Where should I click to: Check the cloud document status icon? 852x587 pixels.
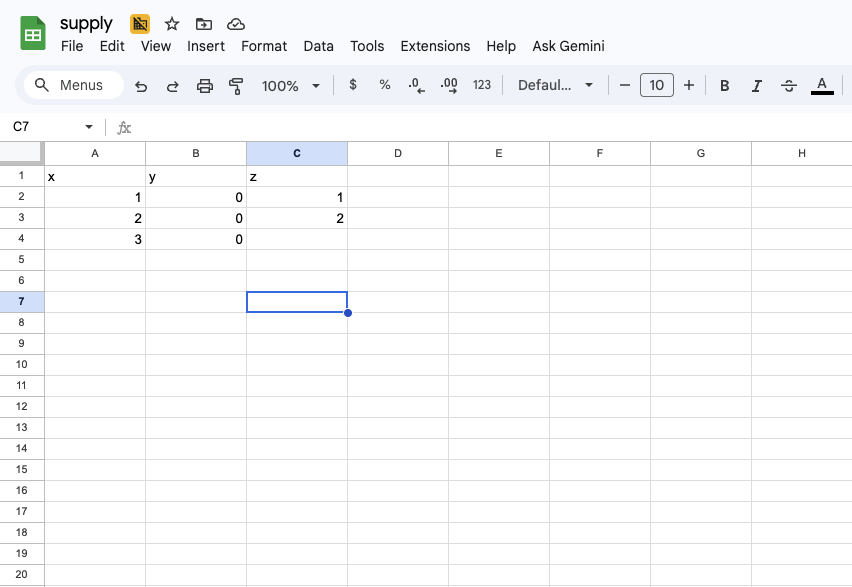236,24
